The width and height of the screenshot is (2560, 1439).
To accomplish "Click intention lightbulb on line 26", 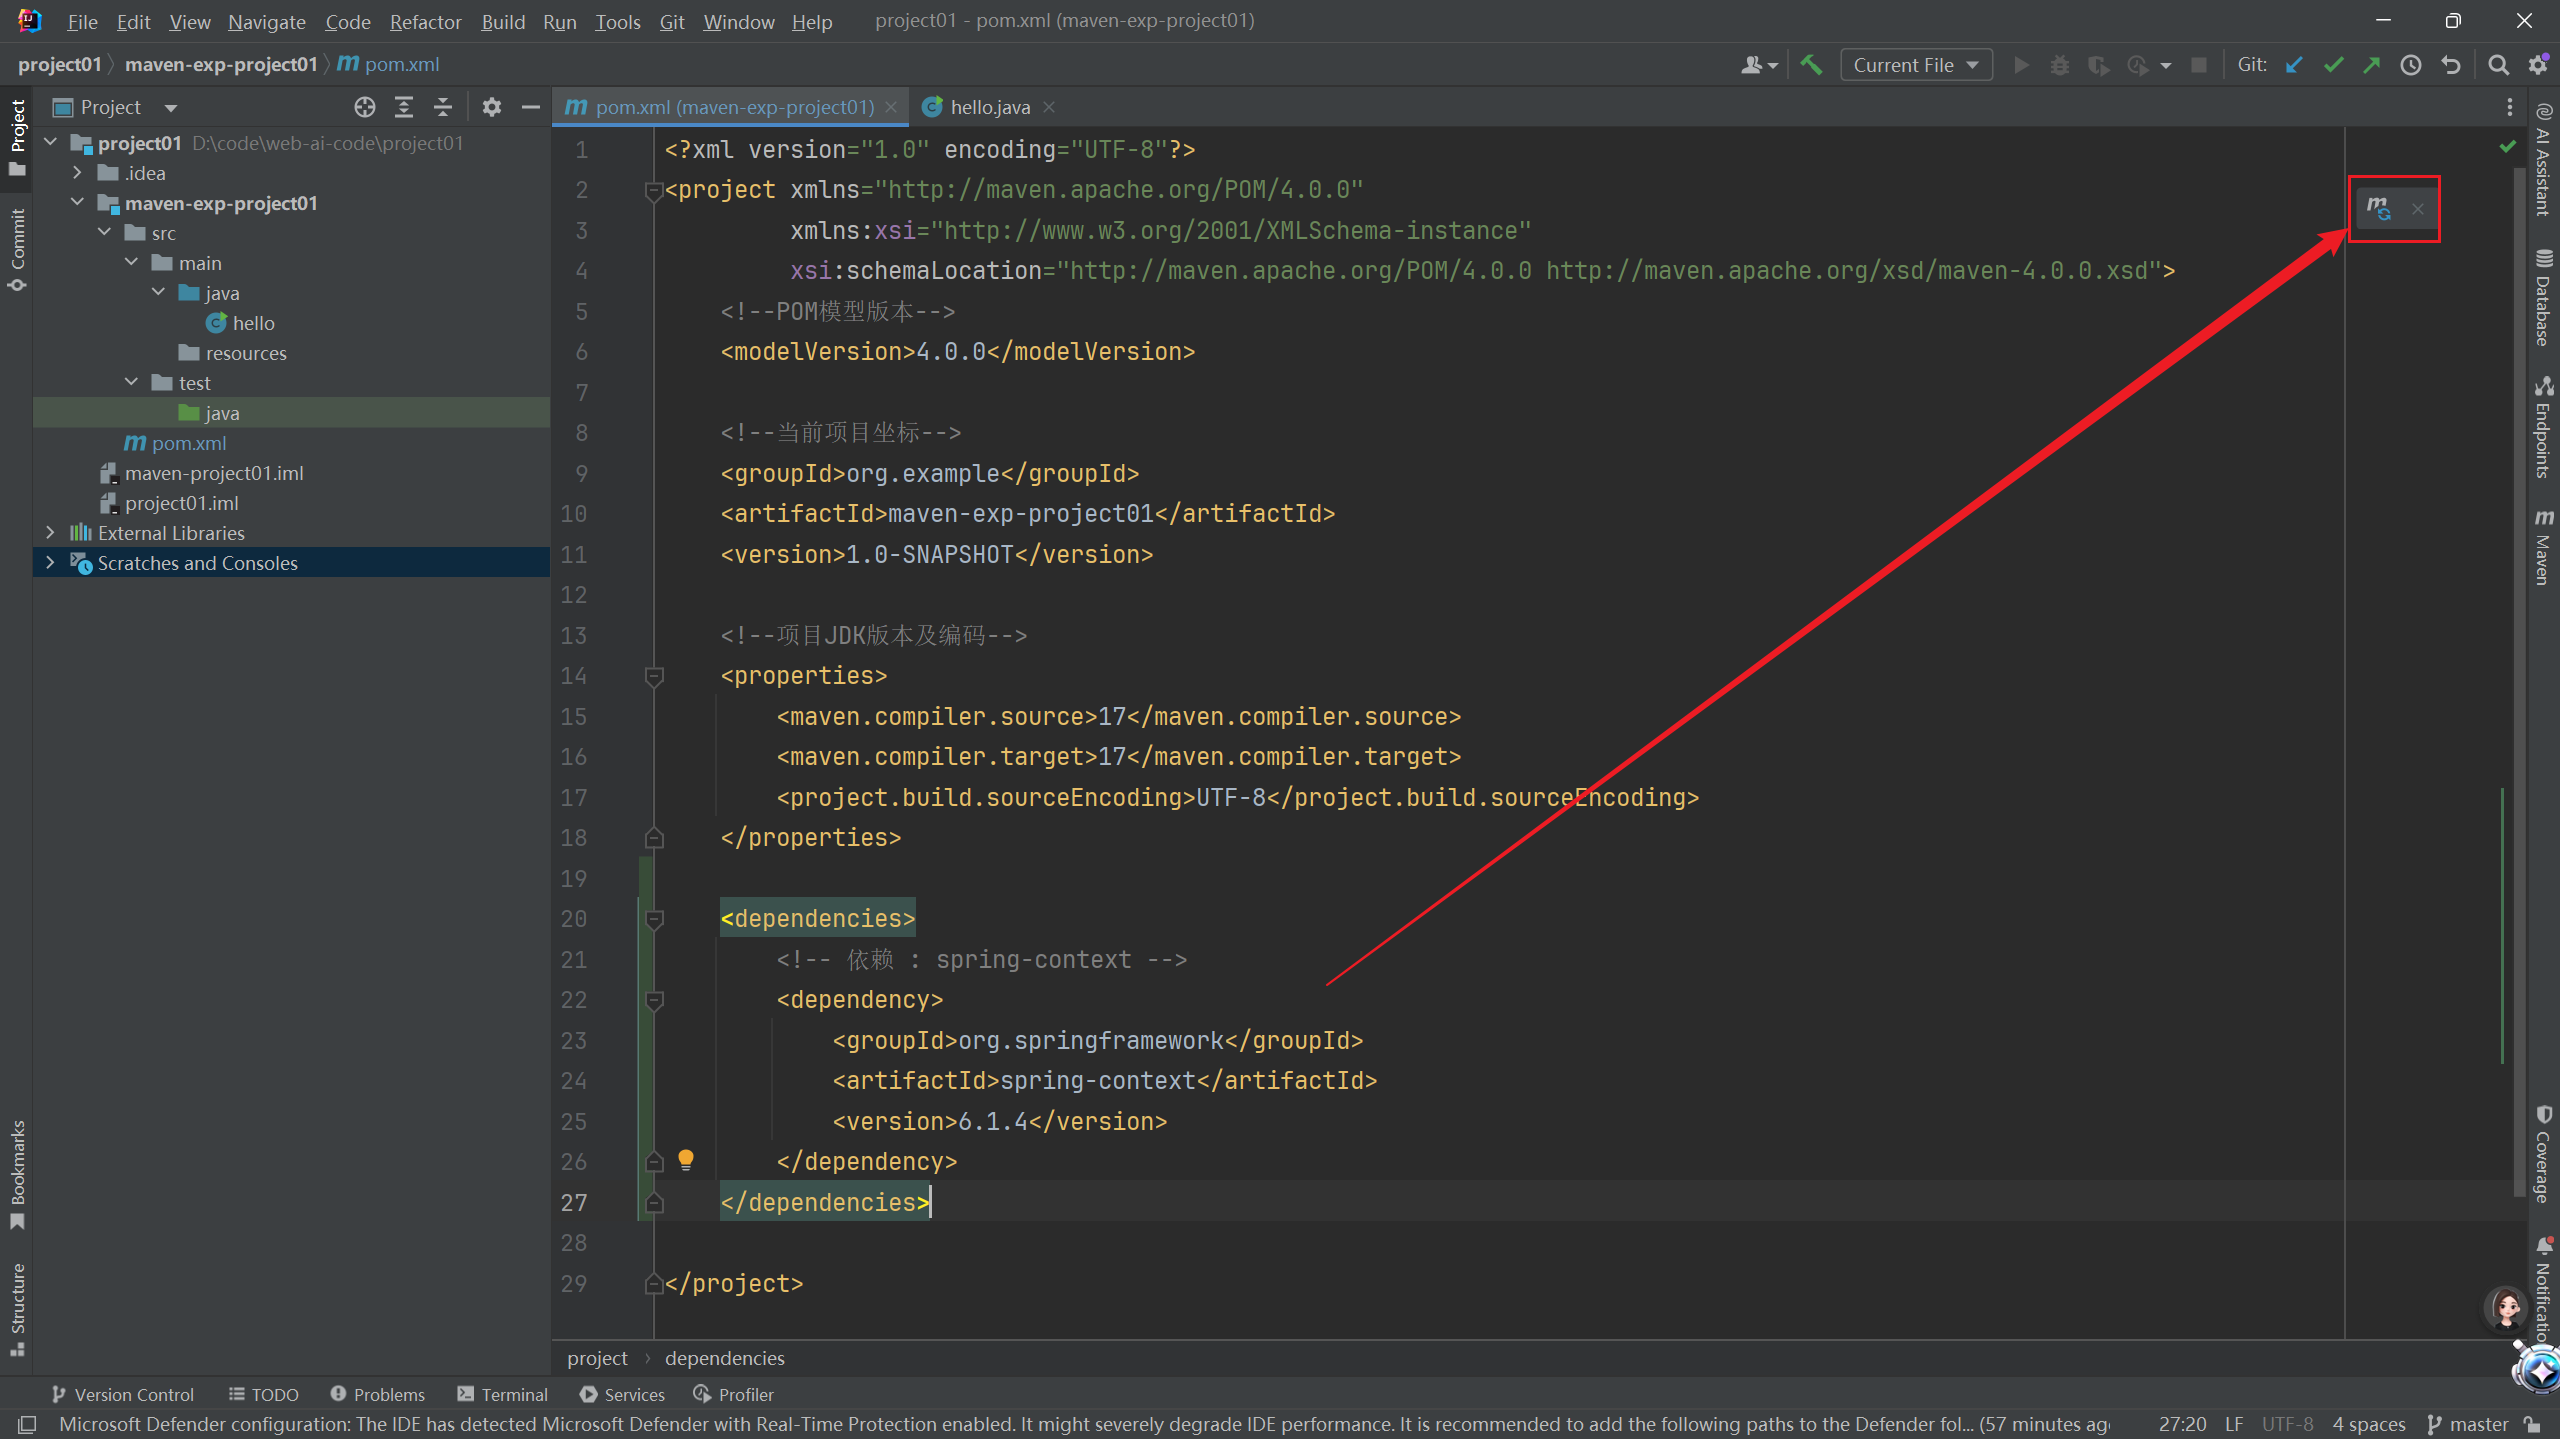I will pyautogui.click(x=686, y=1160).
